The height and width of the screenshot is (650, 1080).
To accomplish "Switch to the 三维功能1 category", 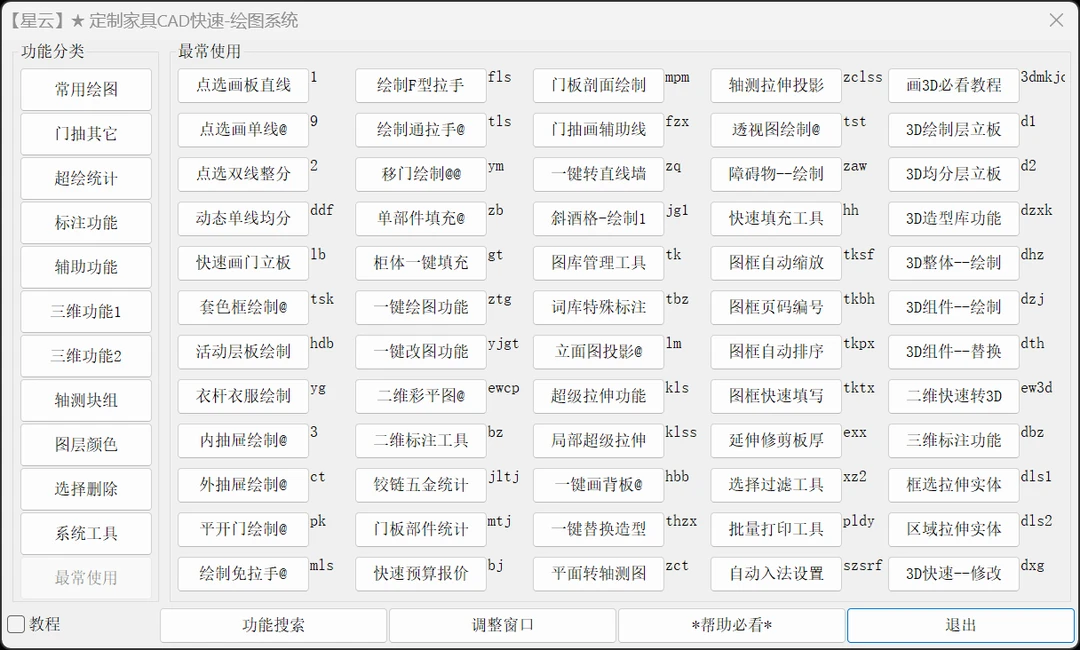I will tap(85, 311).
